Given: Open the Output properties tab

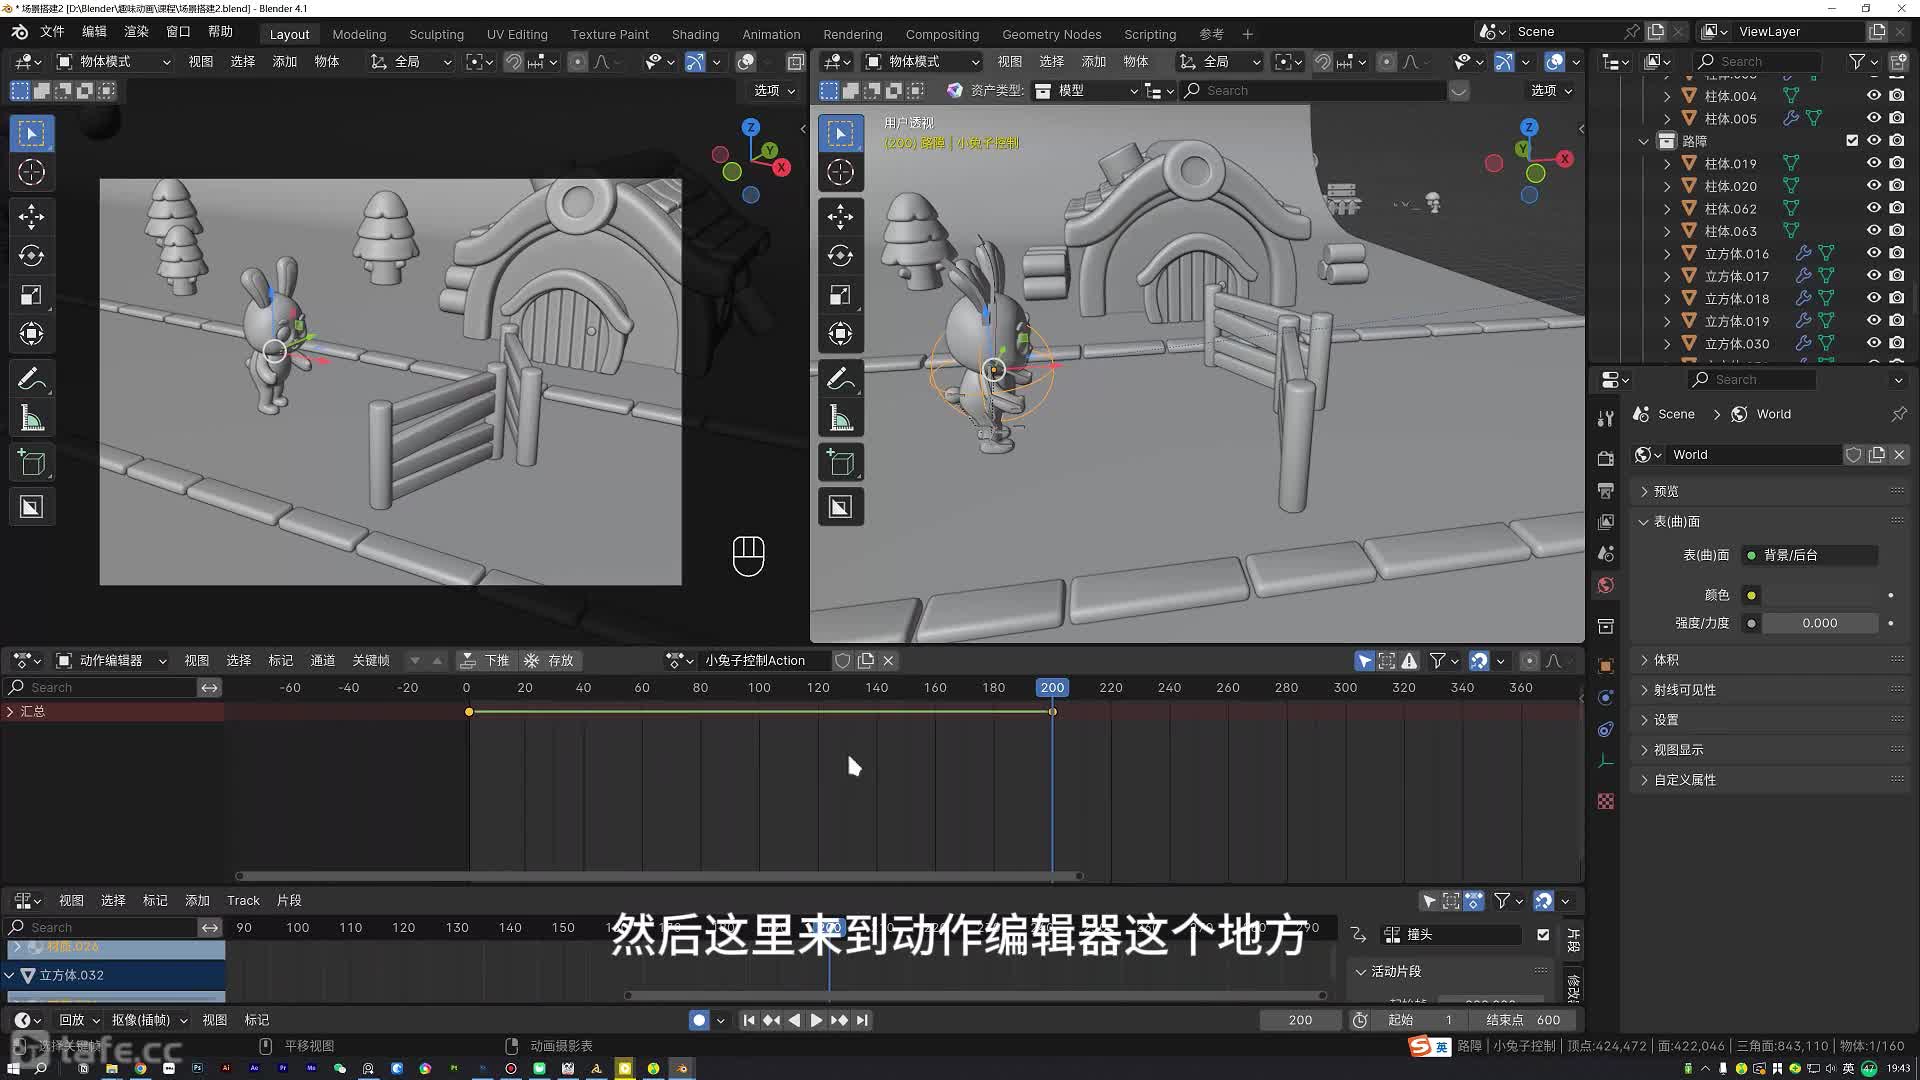Looking at the screenshot, I should point(1605,490).
